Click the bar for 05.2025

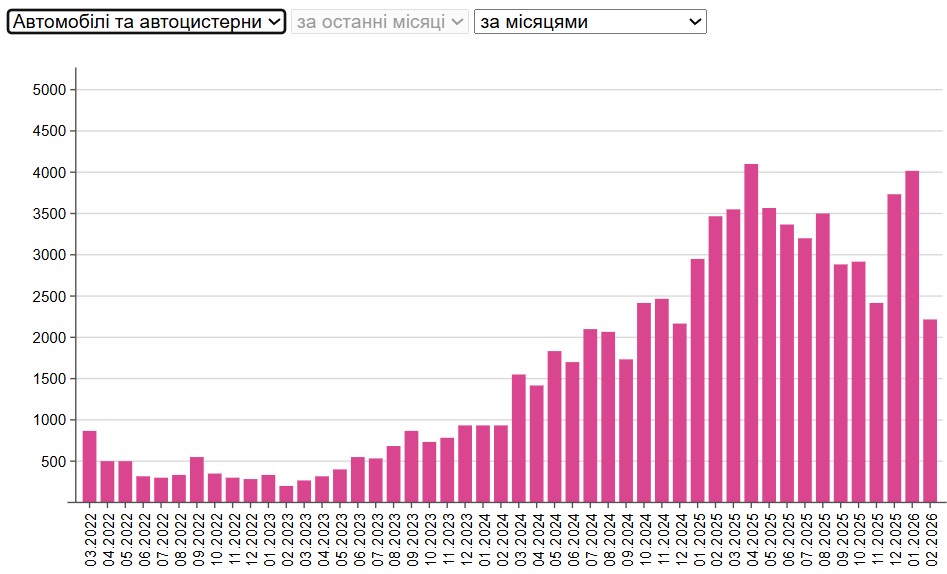point(769,355)
